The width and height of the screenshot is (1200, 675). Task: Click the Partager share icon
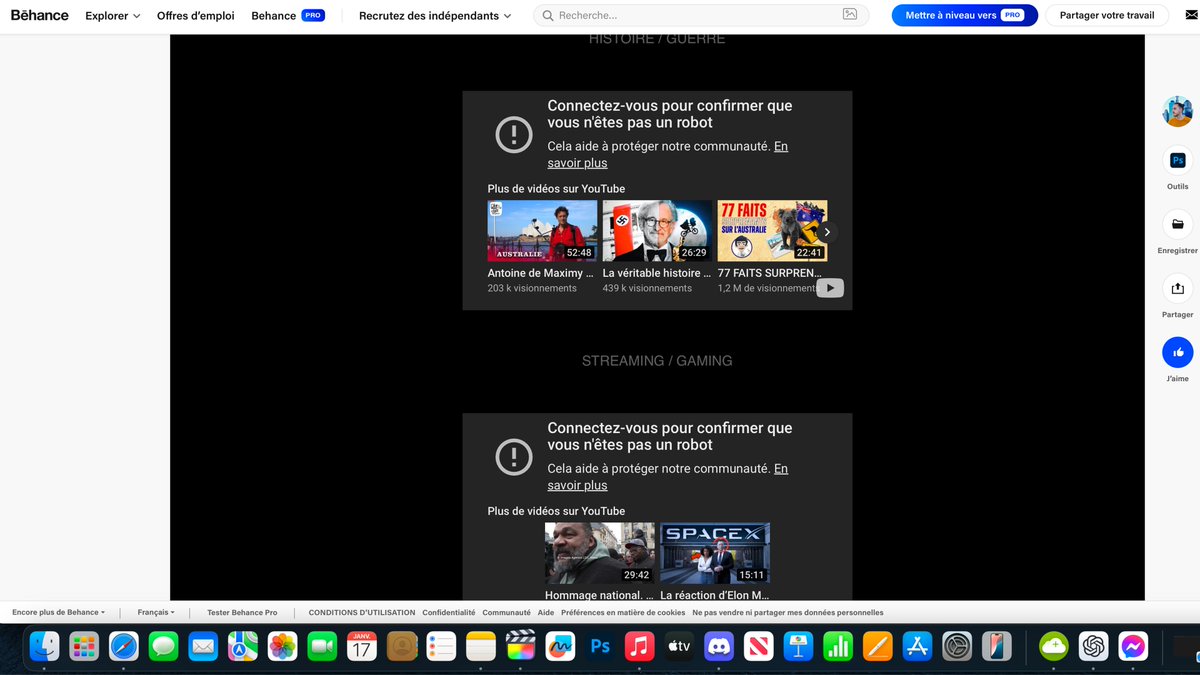point(1177,288)
